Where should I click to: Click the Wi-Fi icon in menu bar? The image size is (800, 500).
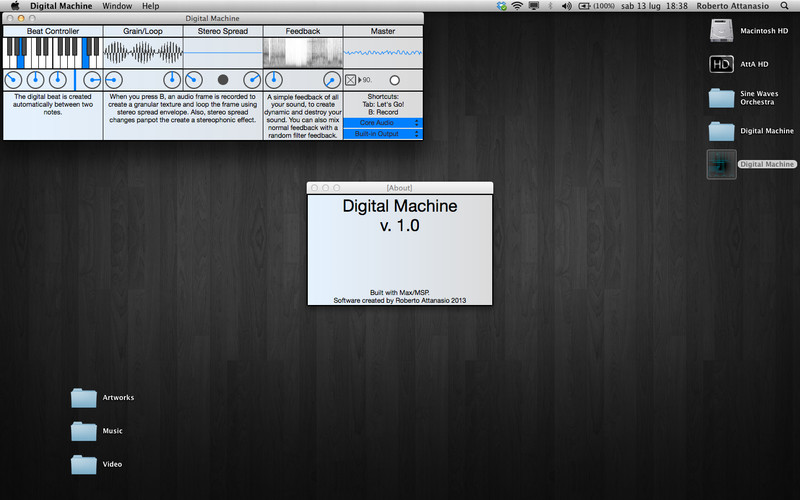point(517,6)
